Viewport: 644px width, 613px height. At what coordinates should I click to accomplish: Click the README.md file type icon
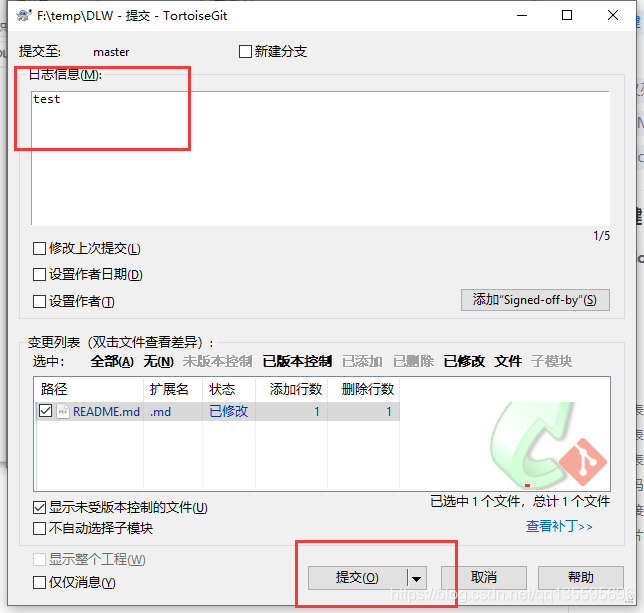(x=62, y=411)
